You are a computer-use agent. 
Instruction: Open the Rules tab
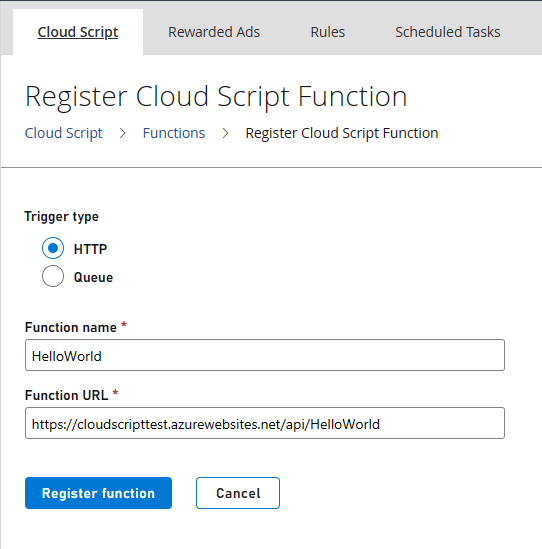328,32
